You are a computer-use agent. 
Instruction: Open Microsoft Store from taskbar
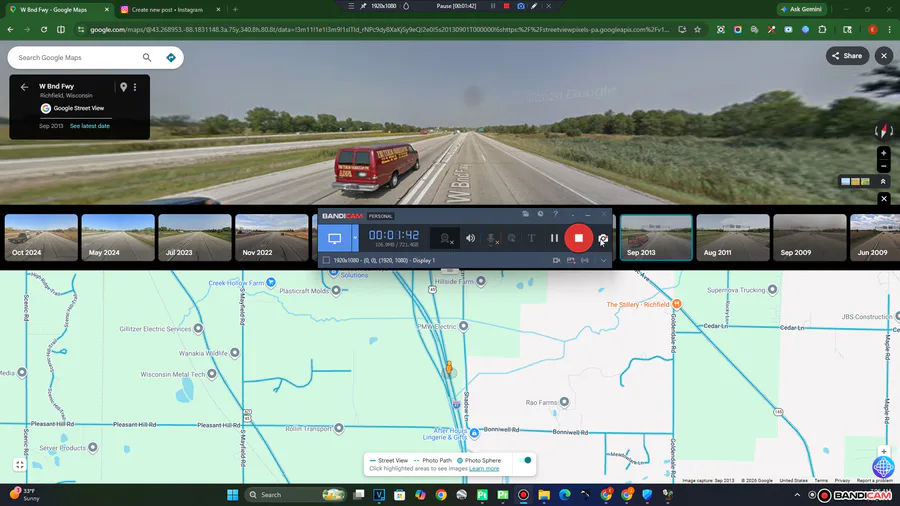click(x=399, y=495)
